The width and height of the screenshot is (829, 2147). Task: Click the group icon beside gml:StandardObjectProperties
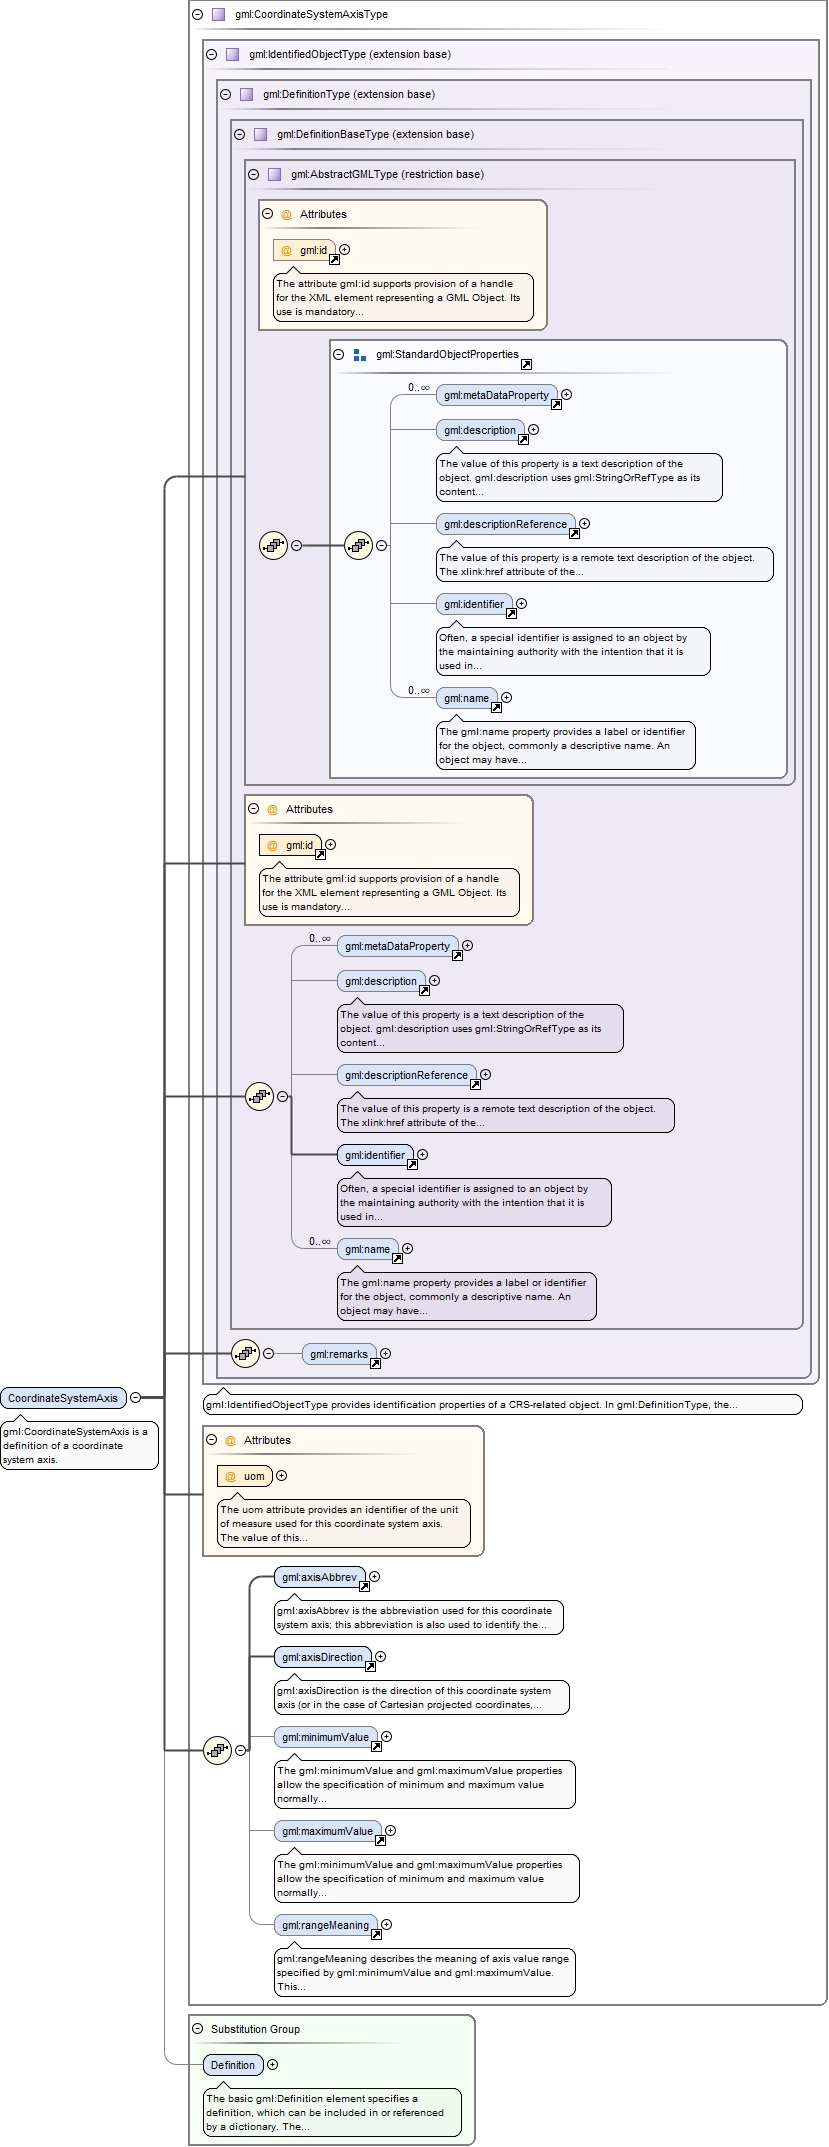(360, 355)
